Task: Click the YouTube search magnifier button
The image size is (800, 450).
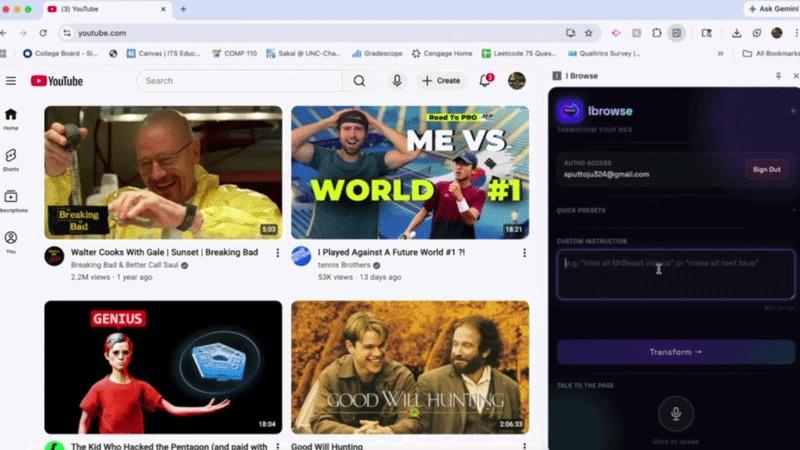Action: [359, 81]
